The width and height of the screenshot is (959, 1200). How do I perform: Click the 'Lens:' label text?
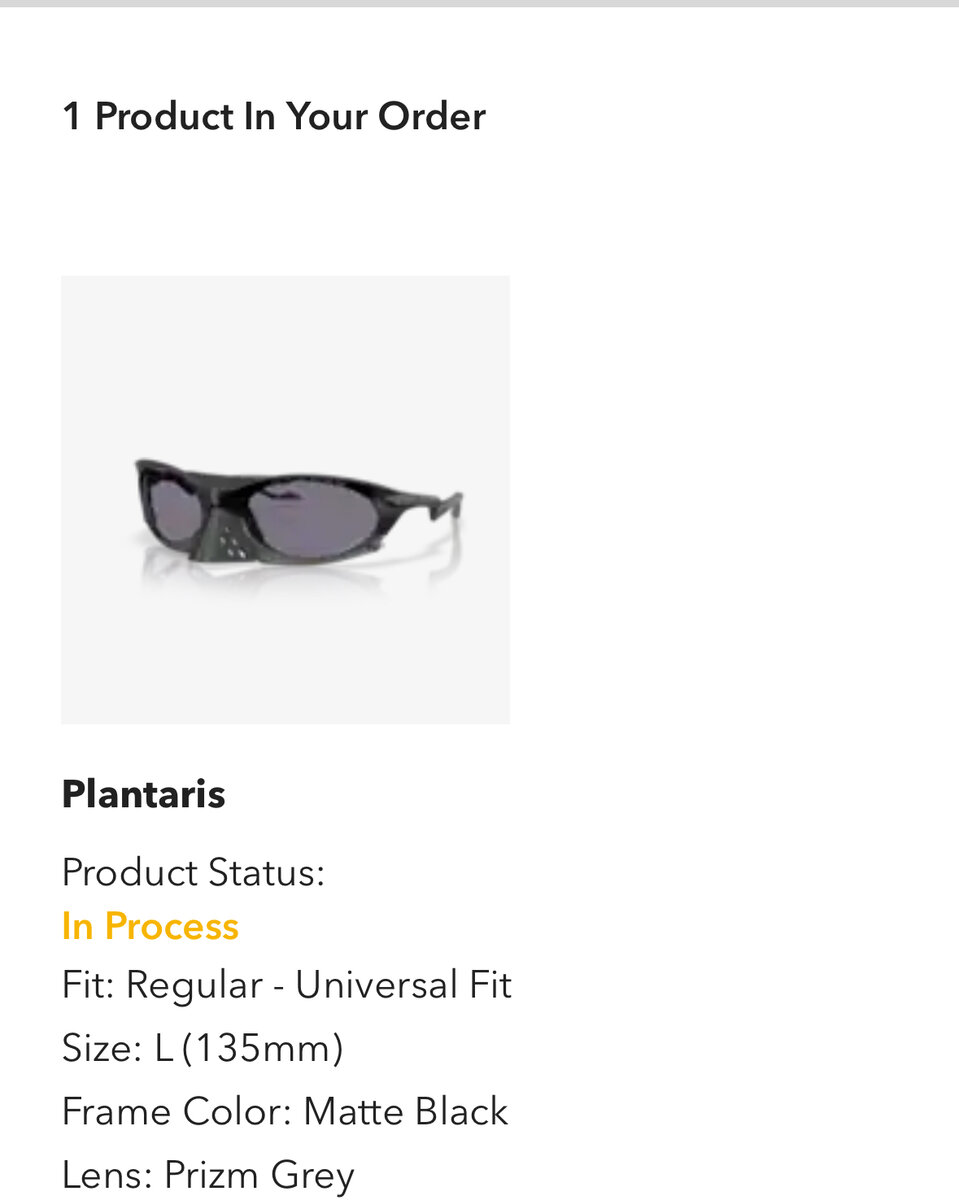point(107,1175)
